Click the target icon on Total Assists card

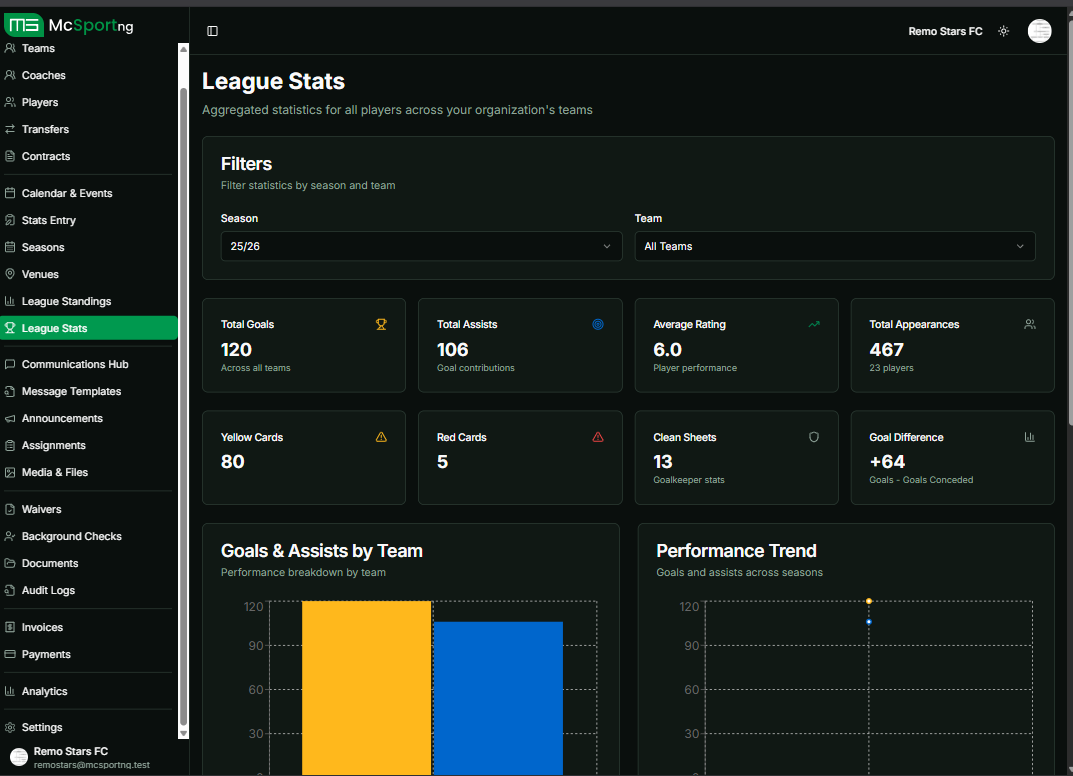(x=597, y=324)
